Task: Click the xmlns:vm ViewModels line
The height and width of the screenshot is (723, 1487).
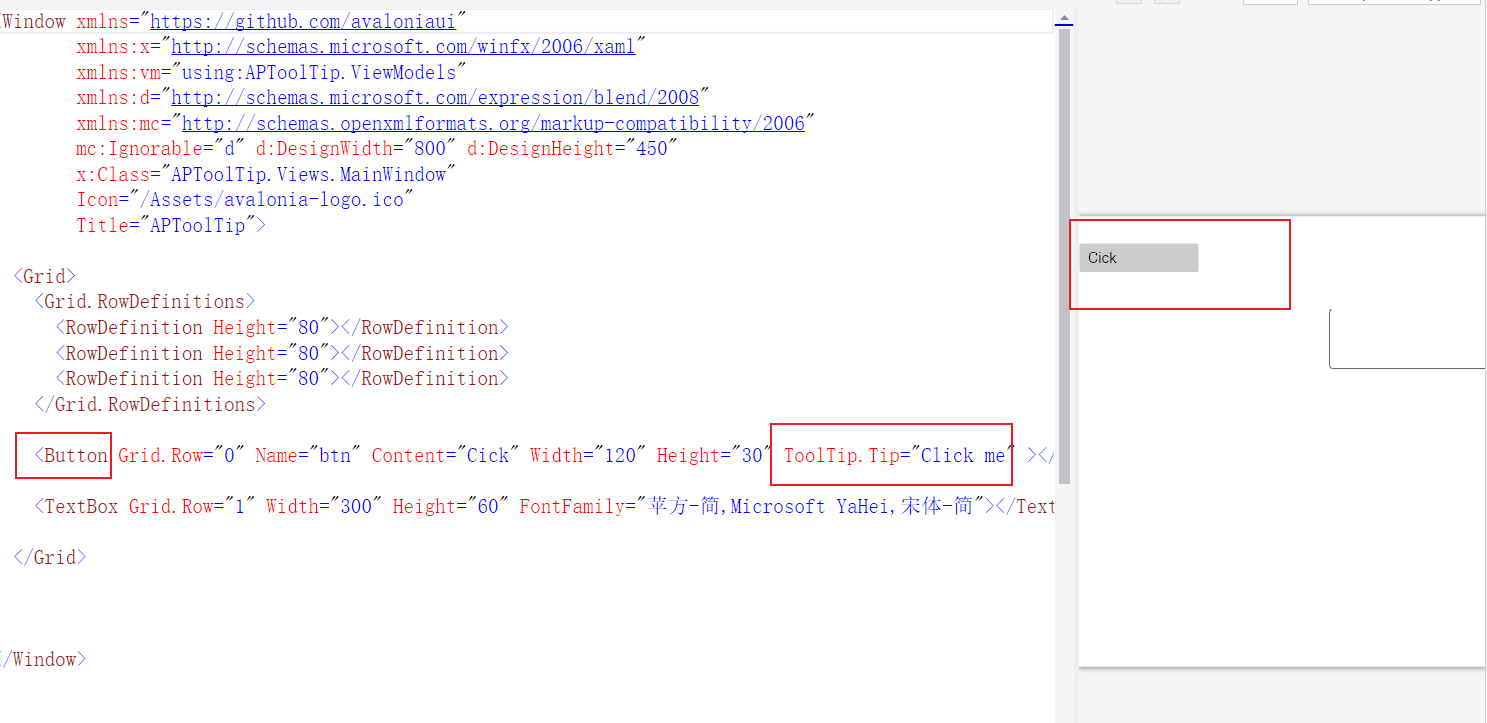Action: click(x=271, y=72)
